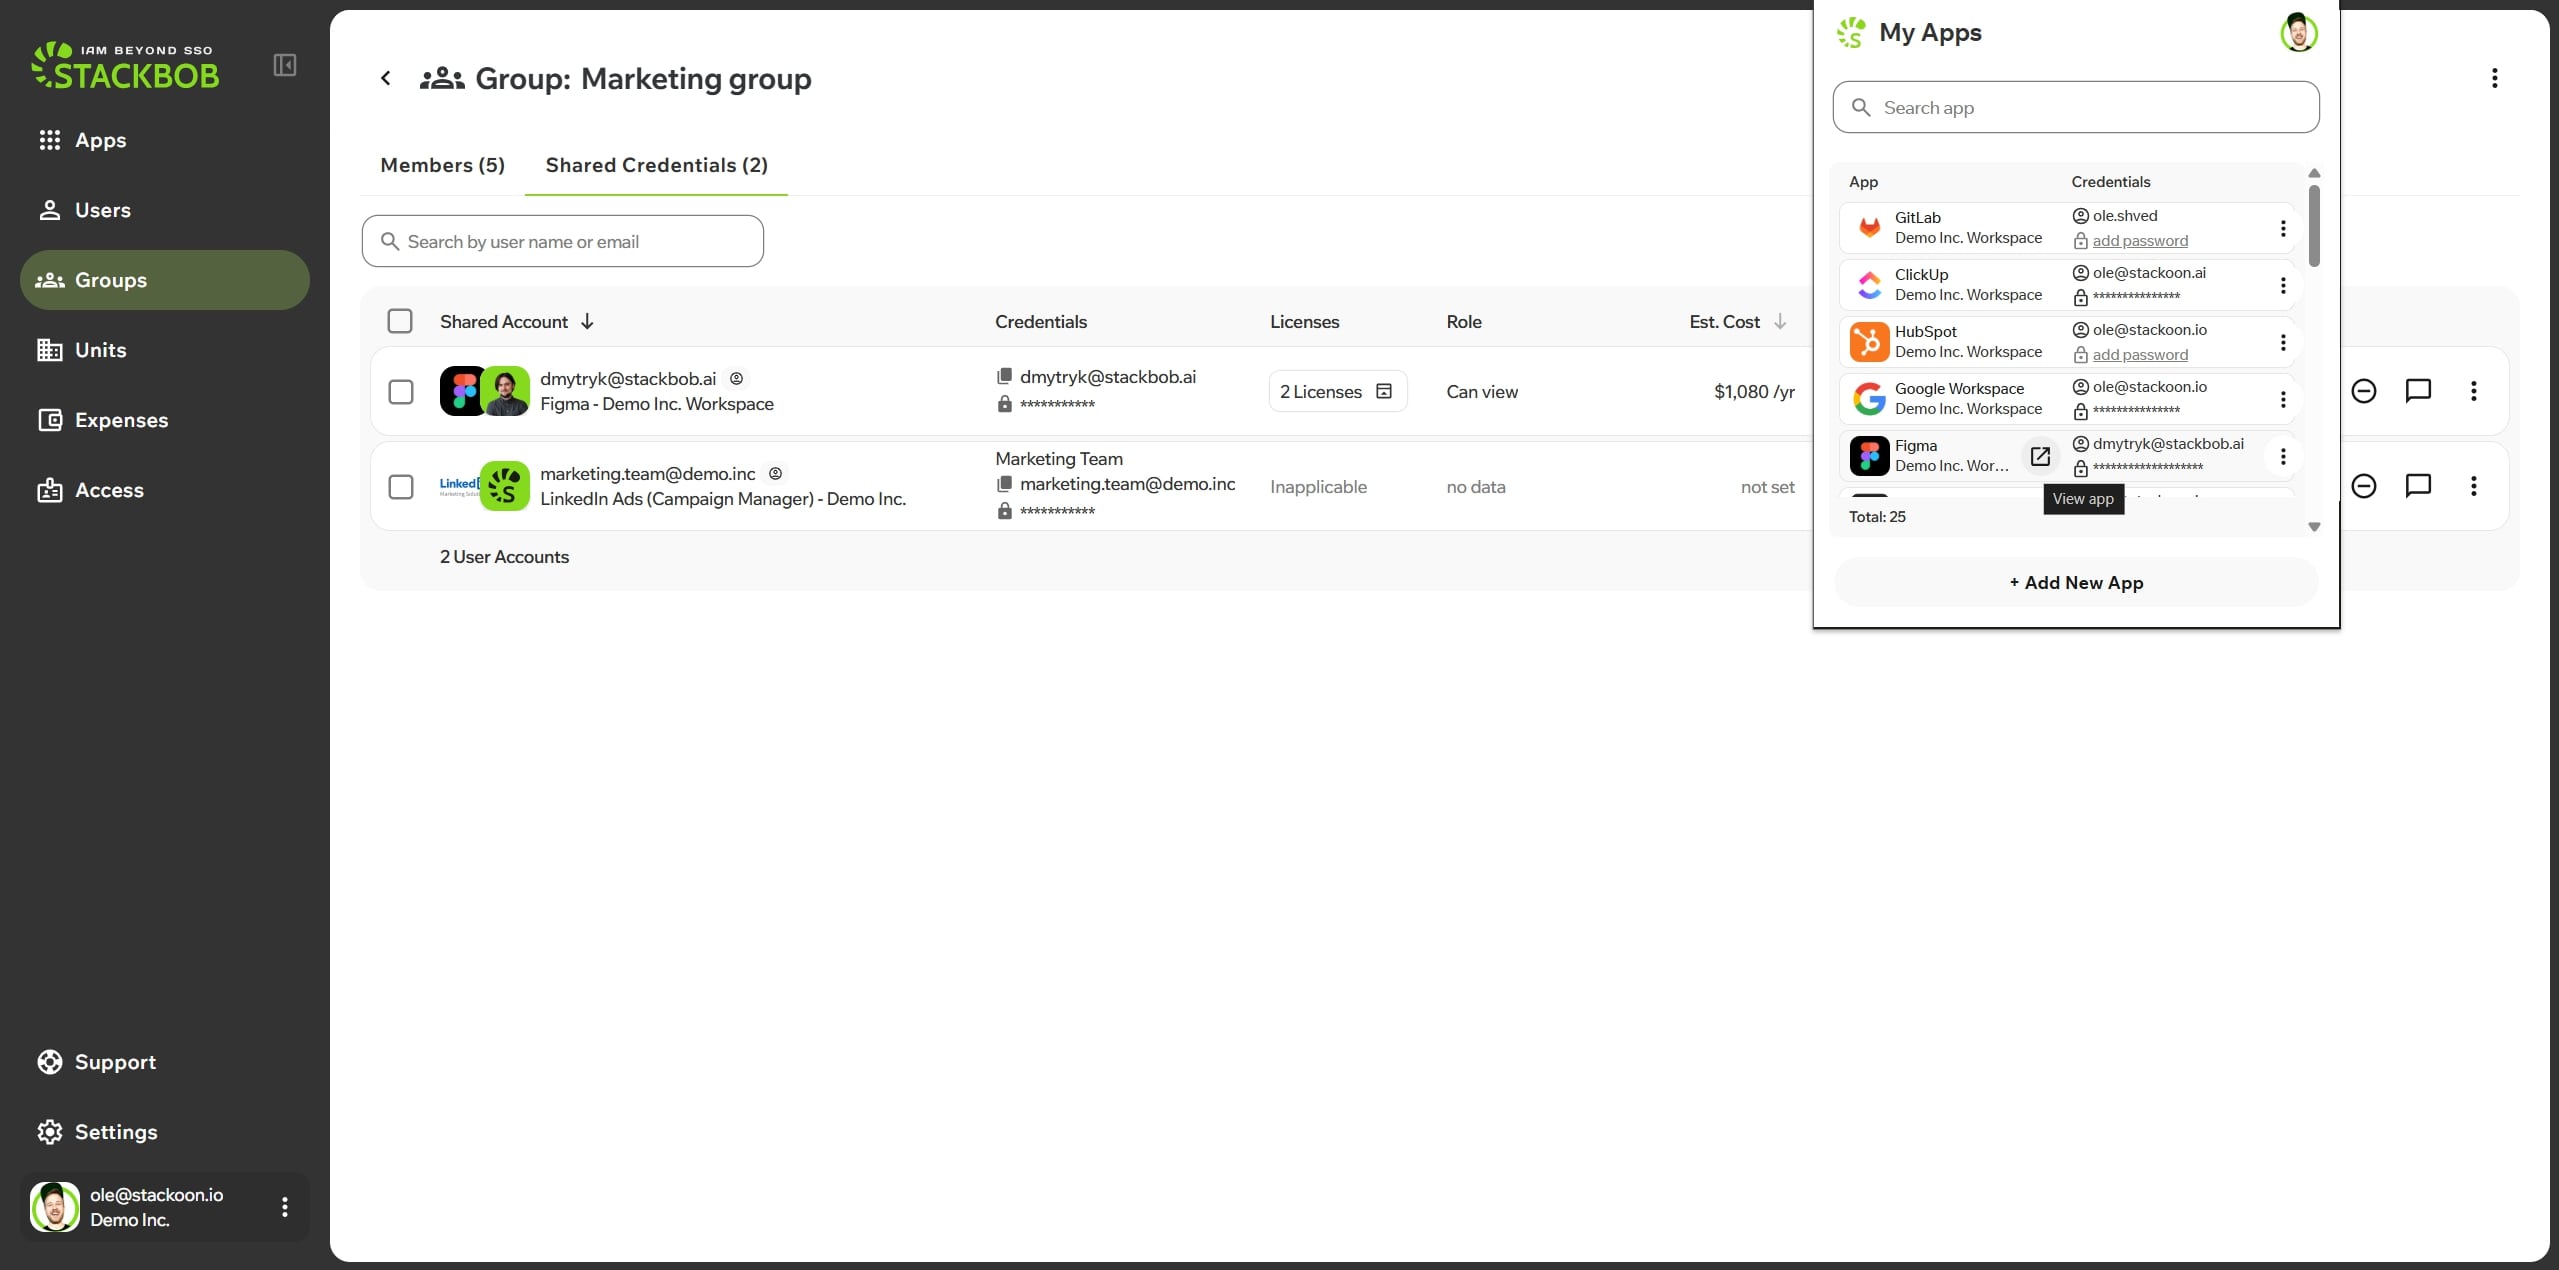Toggle select-all checkbox in table header

[x=400, y=321]
